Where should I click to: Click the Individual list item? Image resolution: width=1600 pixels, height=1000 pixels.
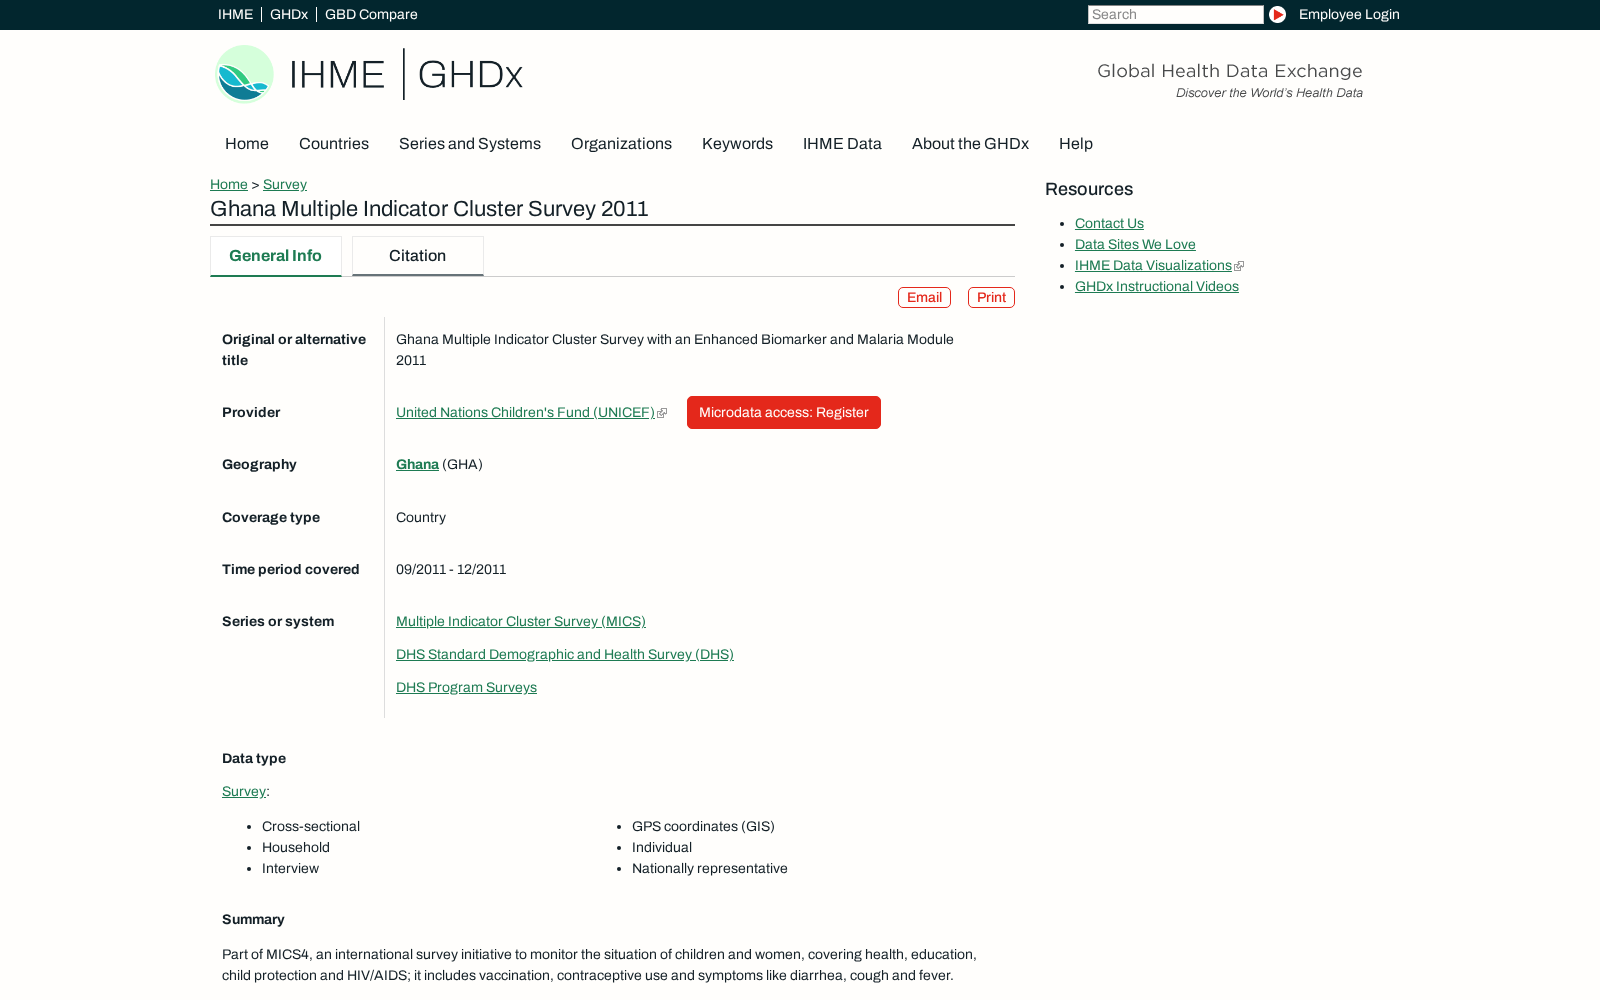coord(662,848)
